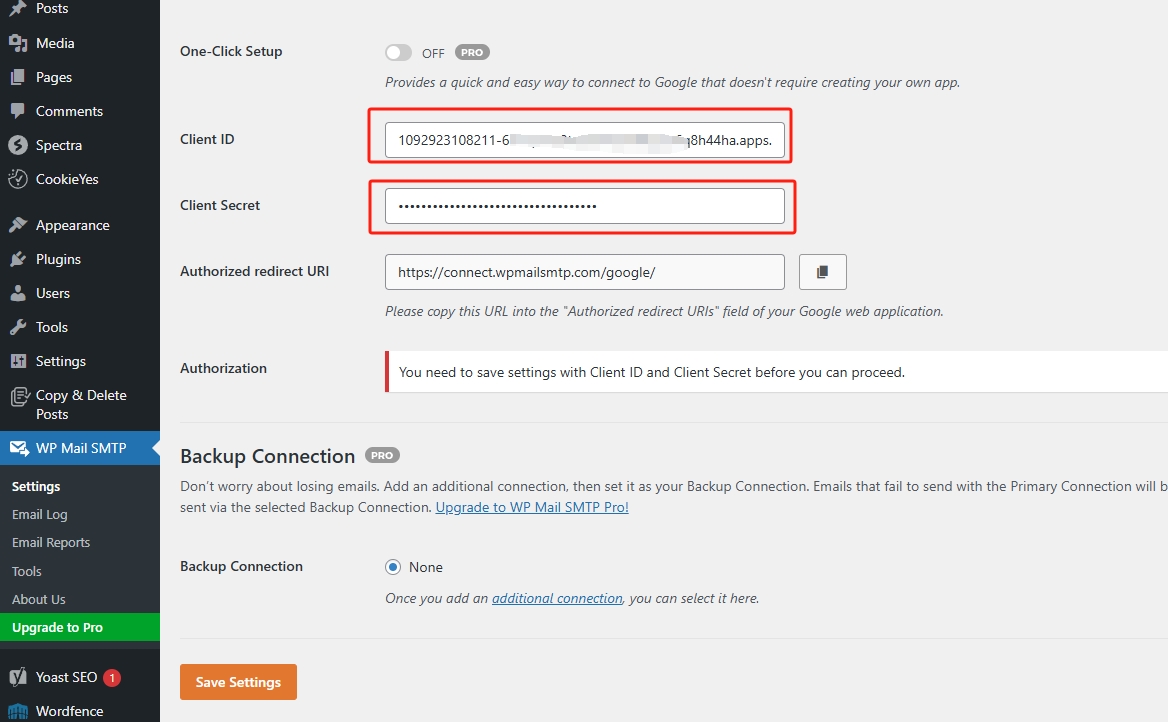The width and height of the screenshot is (1168, 722).
Task: Click Upgrade to Pro in sidebar
Action: (x=80, y=627)
